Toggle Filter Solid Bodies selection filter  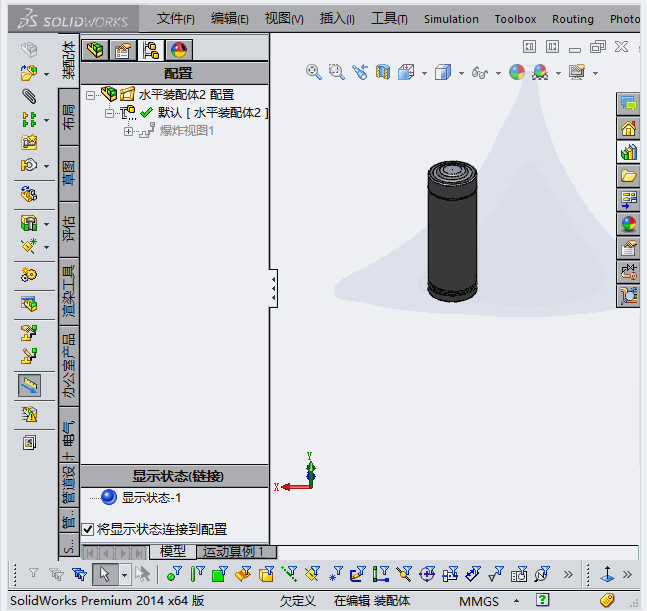tap(266, 574)
